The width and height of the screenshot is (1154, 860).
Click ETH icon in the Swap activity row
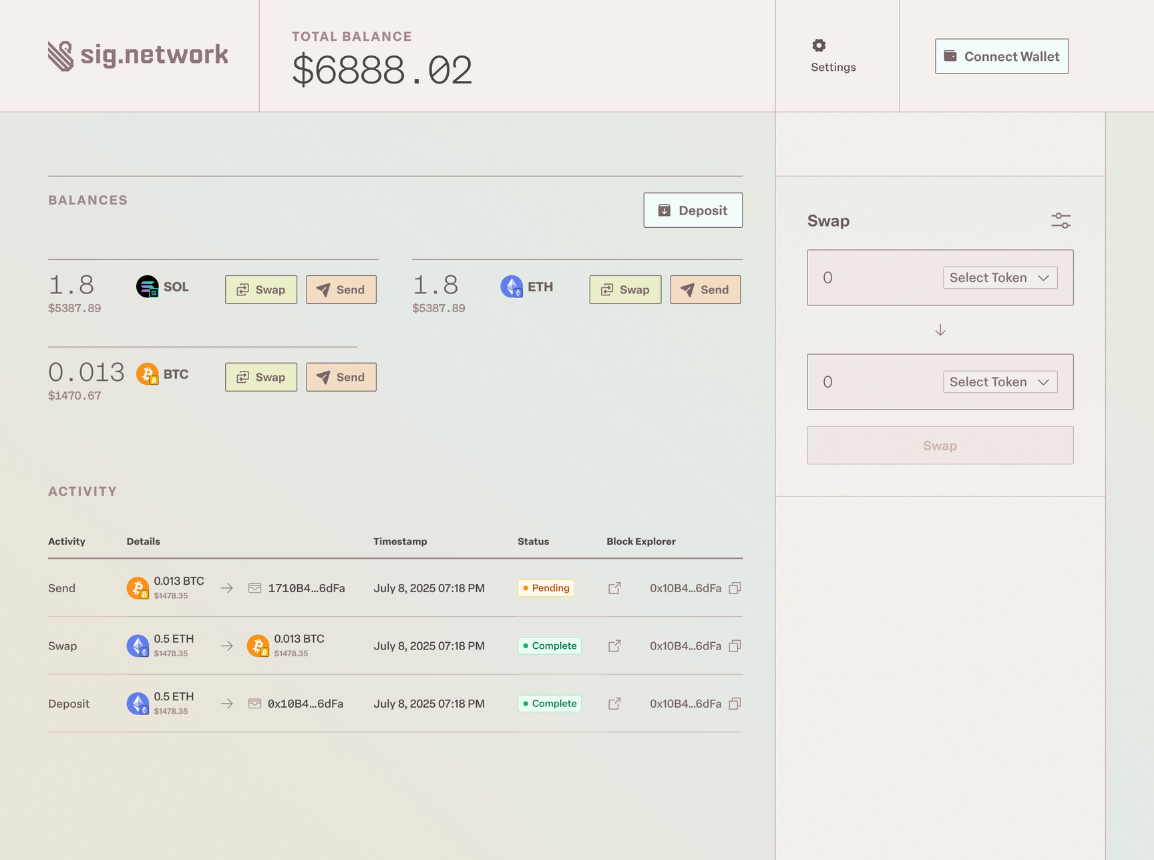pos(138,646)
